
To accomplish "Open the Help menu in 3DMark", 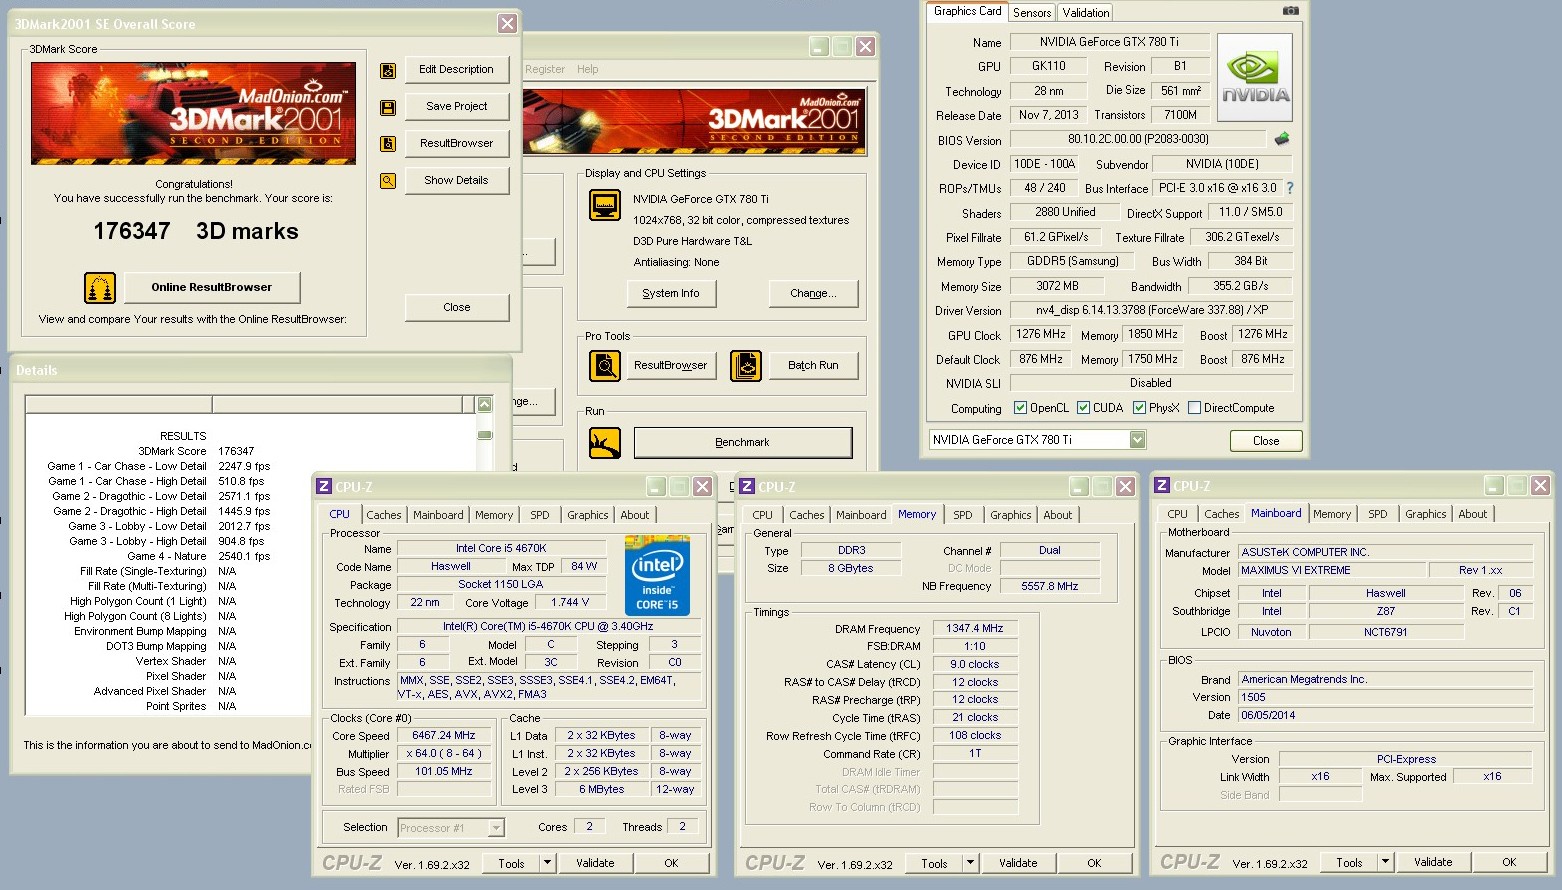I will [588, 70].
